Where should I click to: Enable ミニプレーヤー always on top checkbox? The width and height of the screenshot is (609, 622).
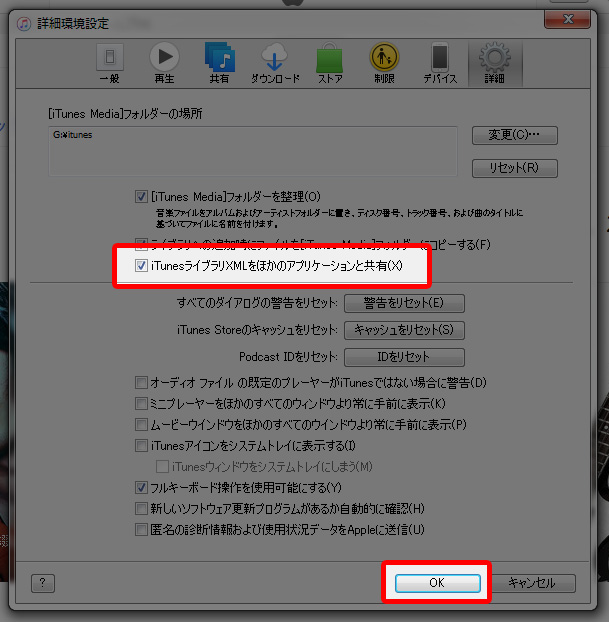point(141,404)
